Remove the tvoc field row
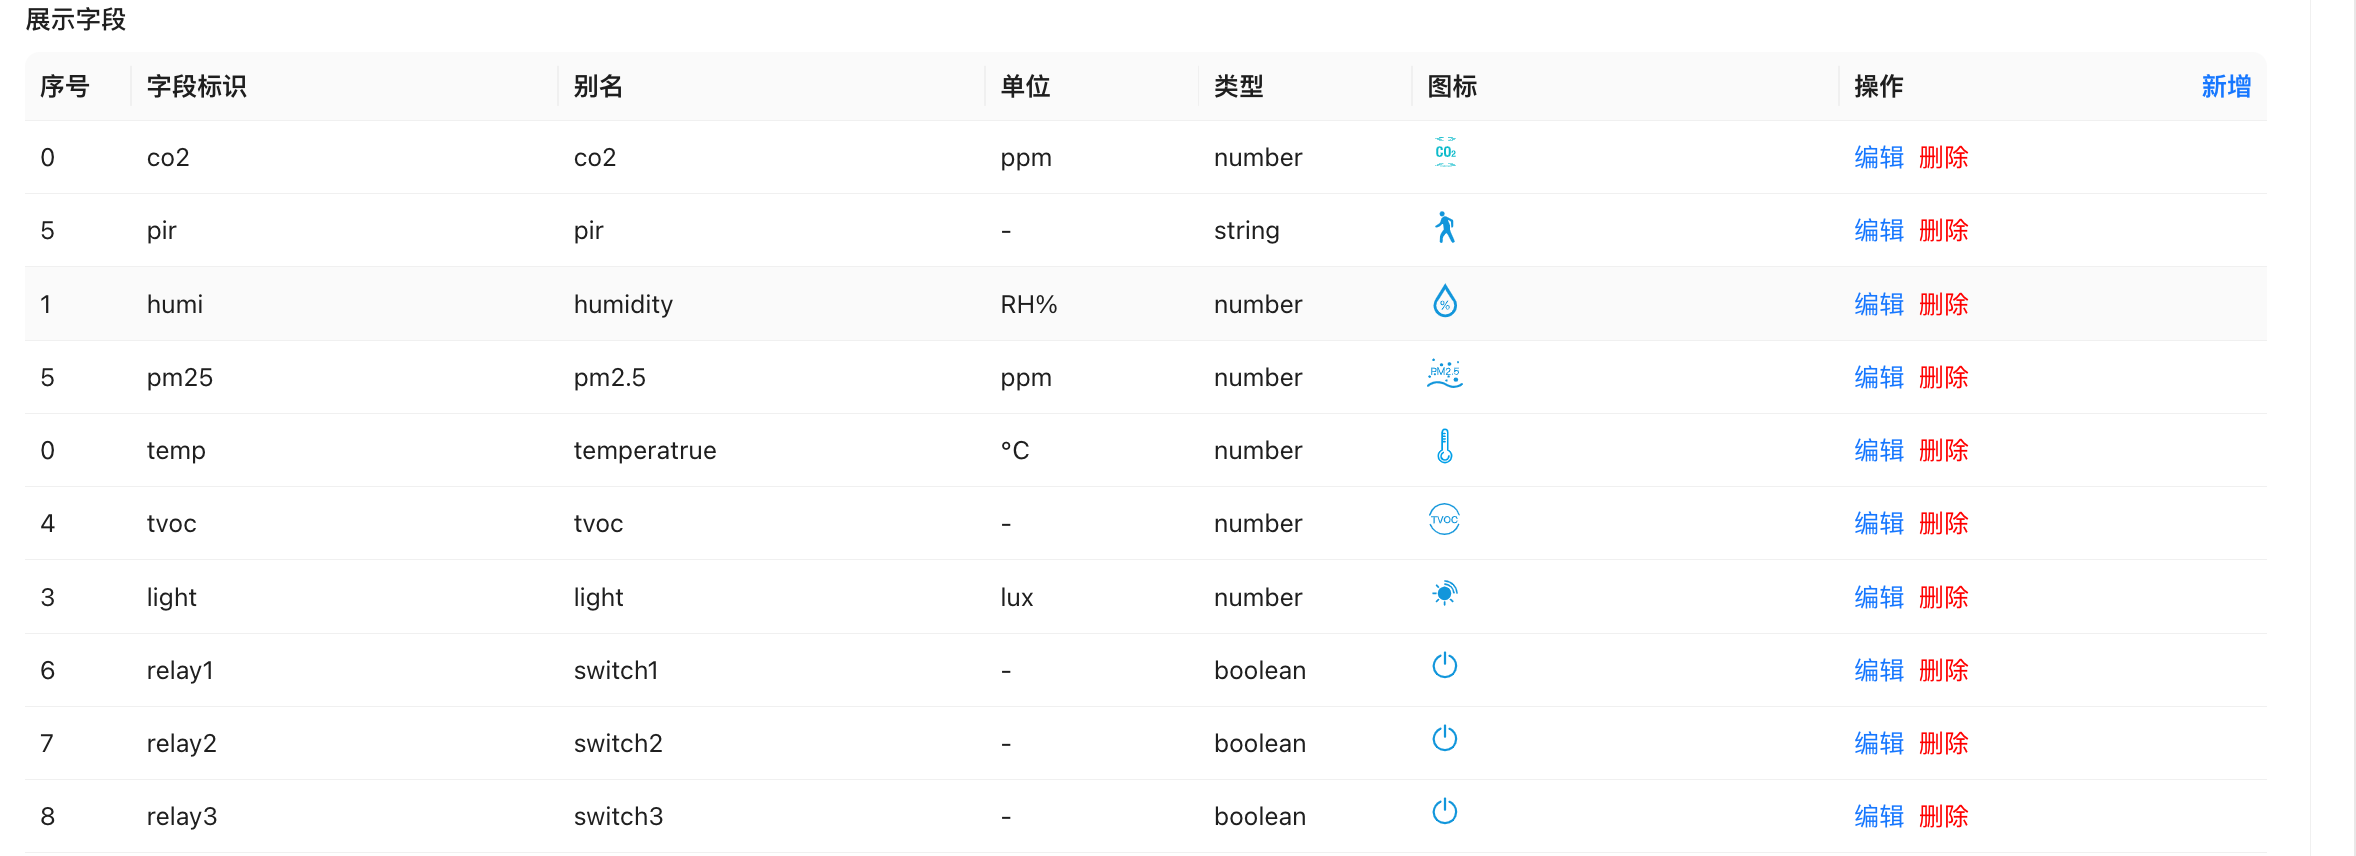 [x=1944, y=524]
